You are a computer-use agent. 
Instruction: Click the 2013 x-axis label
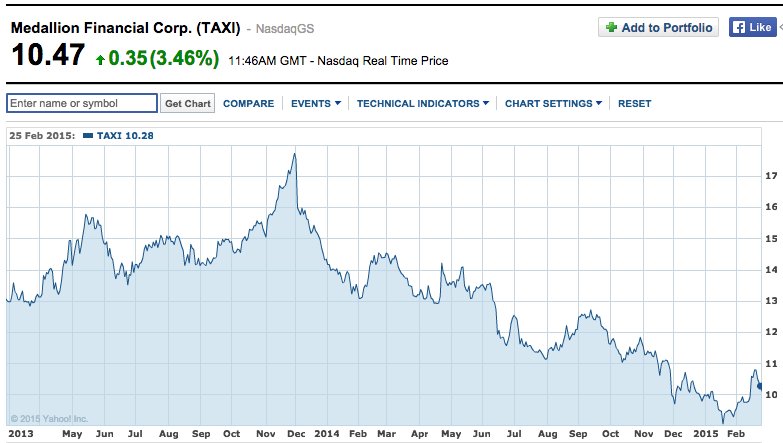pyautogui.click(x=20, y=434)
